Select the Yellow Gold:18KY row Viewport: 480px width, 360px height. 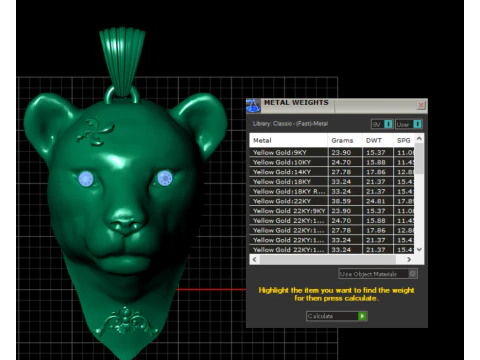(332, 182)
